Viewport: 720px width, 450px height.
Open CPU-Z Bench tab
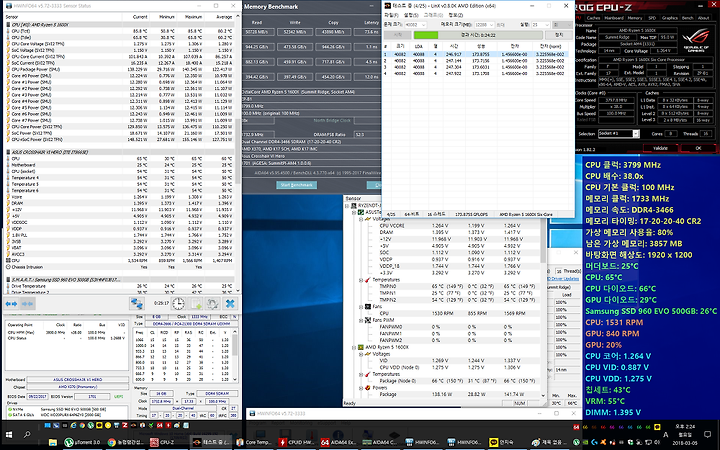[x=687, y=18]
